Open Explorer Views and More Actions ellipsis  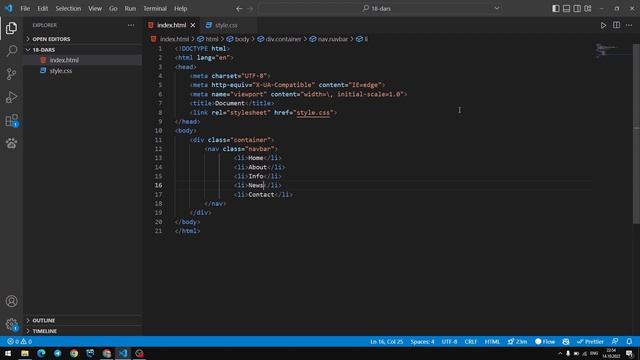tap(131, 25)
